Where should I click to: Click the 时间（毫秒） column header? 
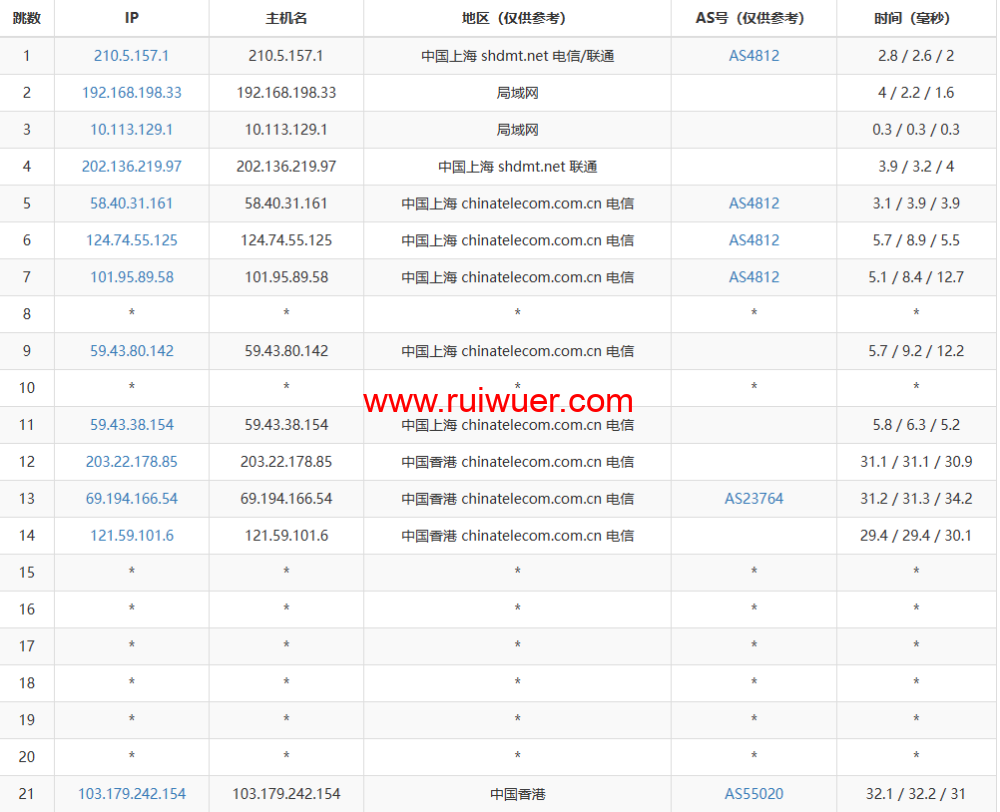[916, 18]
